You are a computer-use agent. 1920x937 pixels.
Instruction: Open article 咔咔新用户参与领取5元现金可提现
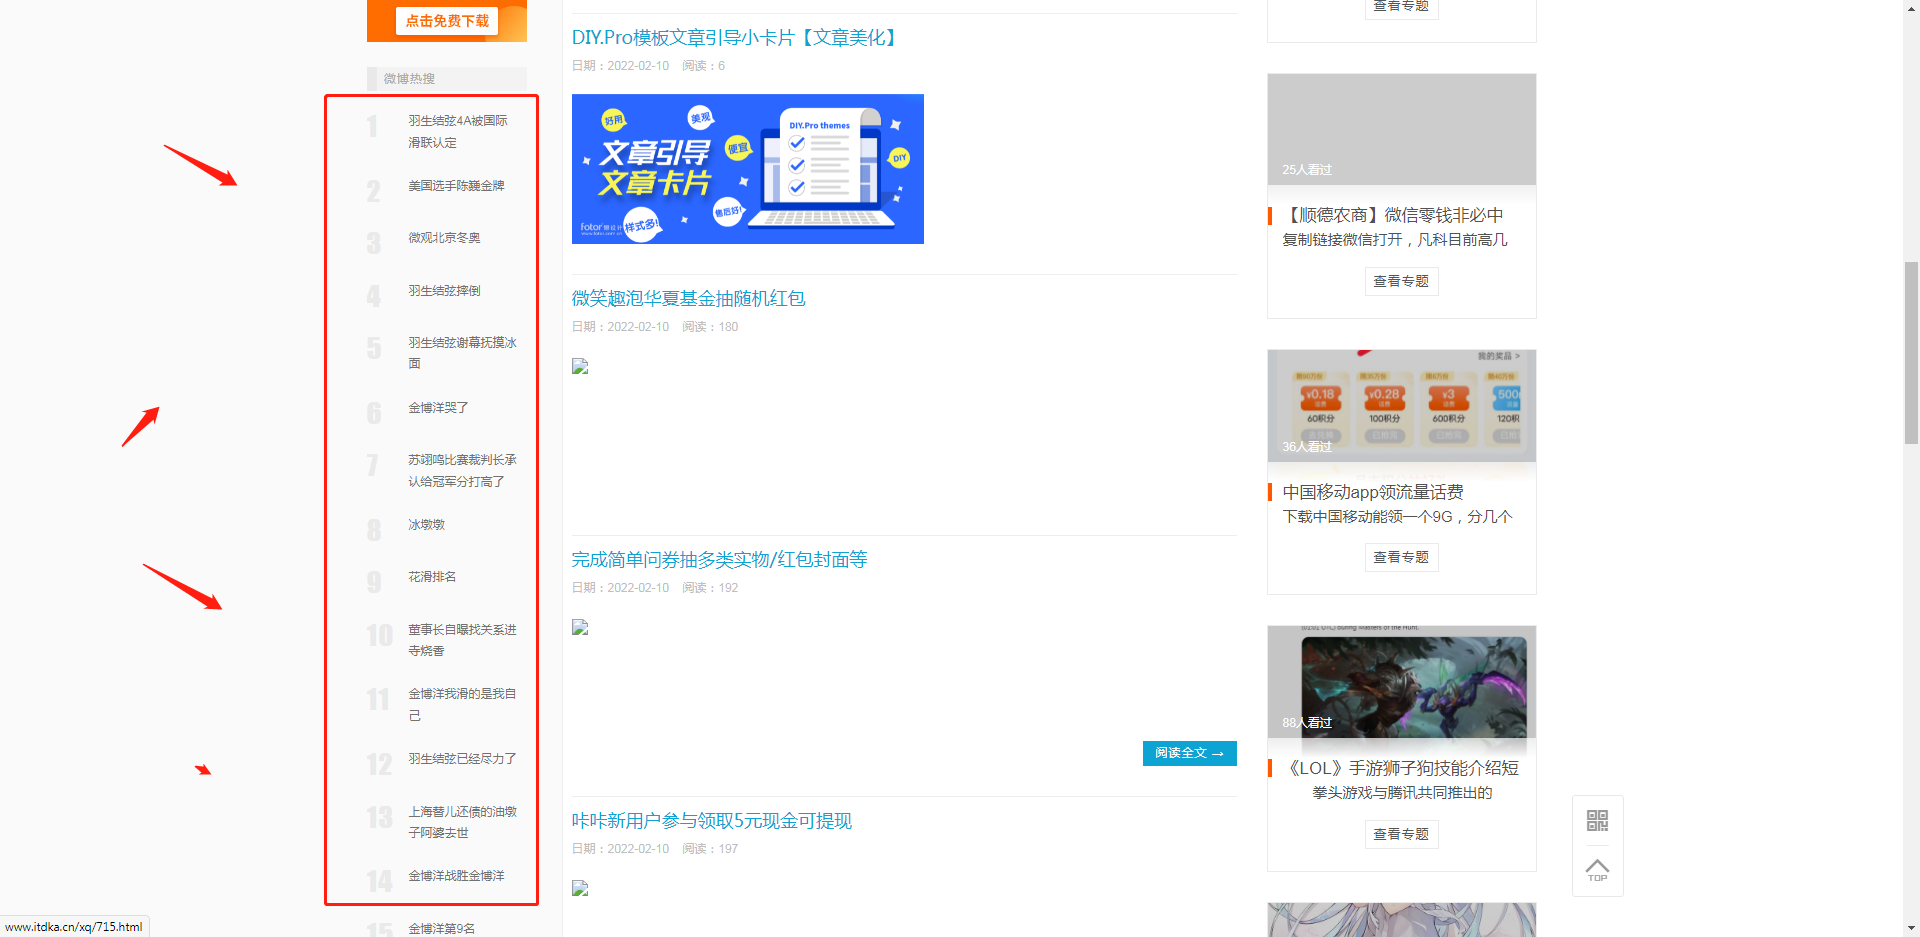[x=711, y=821]
